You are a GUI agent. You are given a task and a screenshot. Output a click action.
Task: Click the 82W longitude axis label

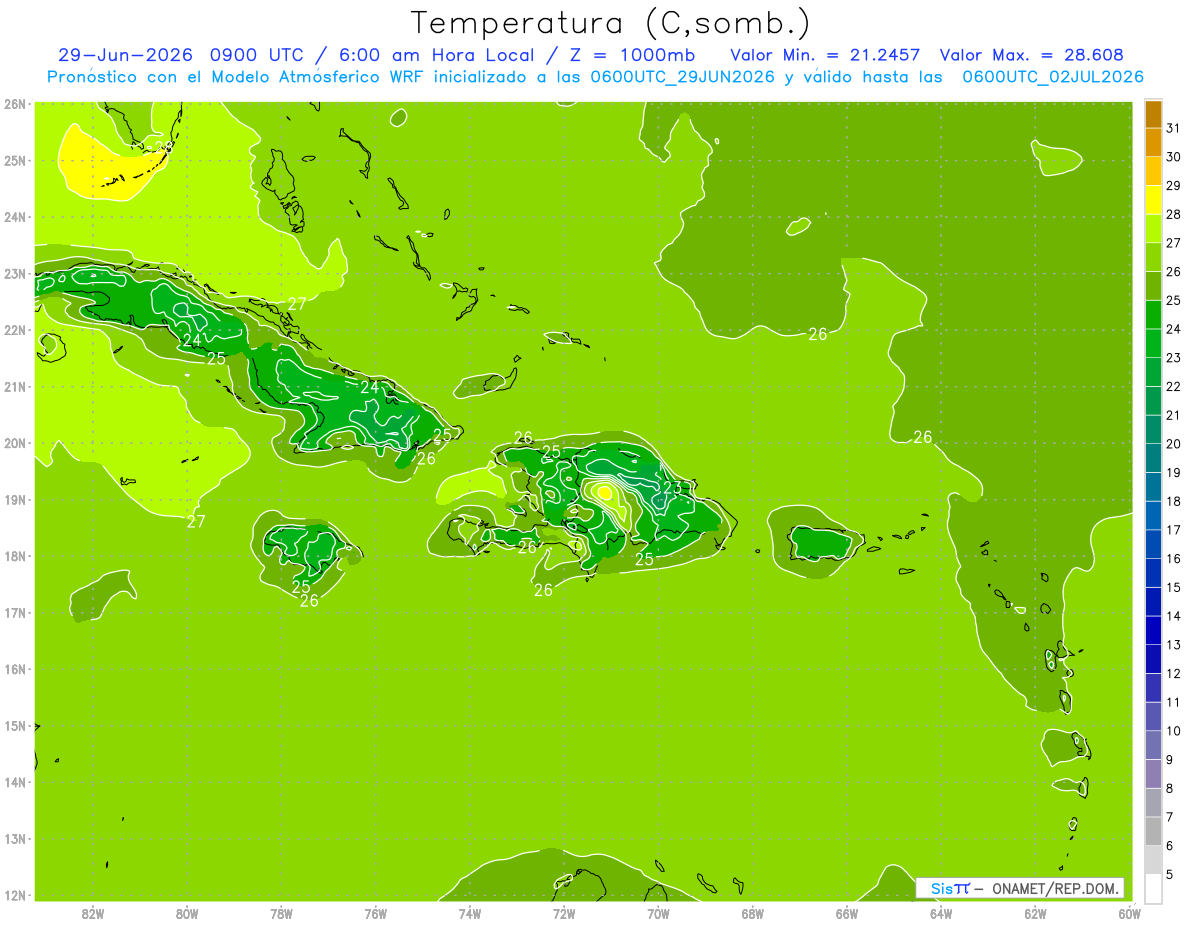coord(92,914)
